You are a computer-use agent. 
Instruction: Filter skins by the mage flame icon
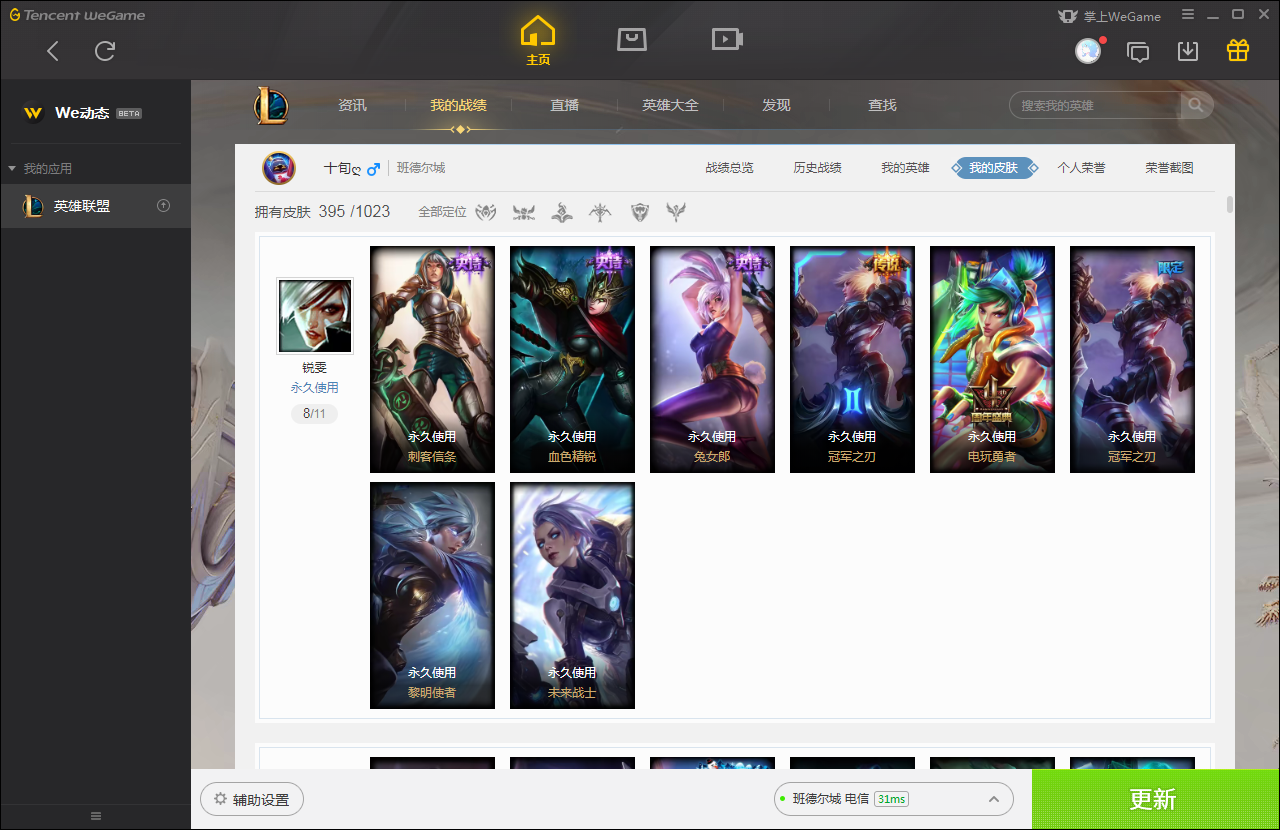(563, 212)
